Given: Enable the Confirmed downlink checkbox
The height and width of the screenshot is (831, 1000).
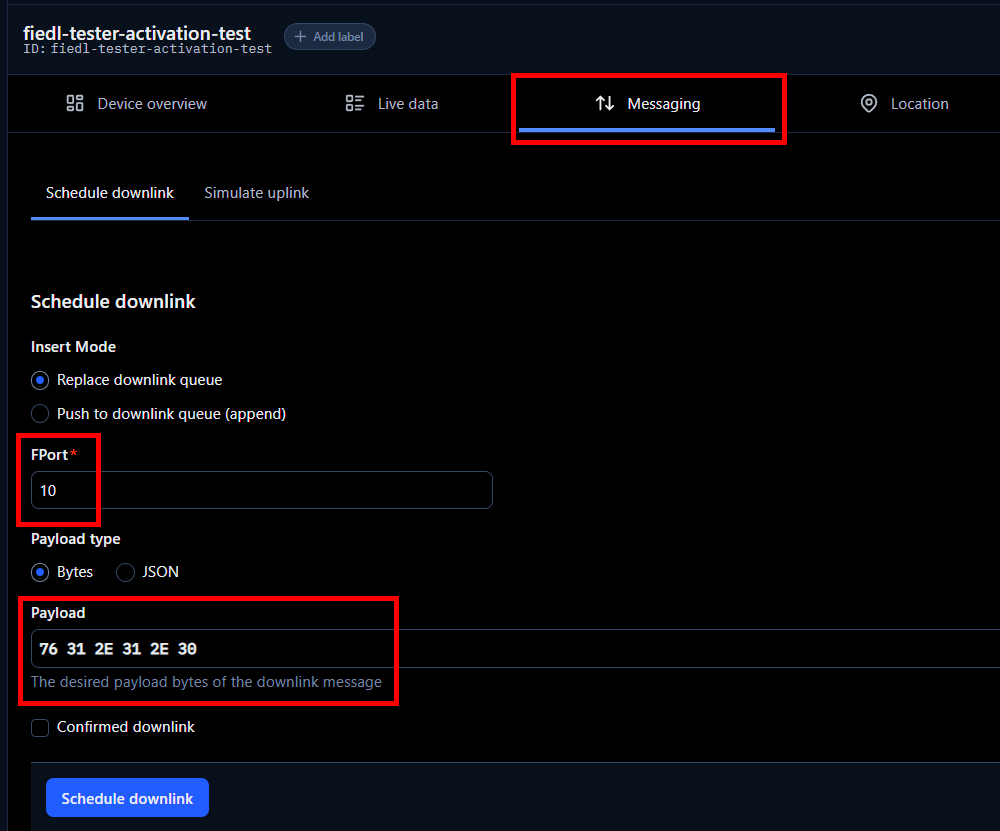Looking at the screenshot, I should (x=40, y=728).
